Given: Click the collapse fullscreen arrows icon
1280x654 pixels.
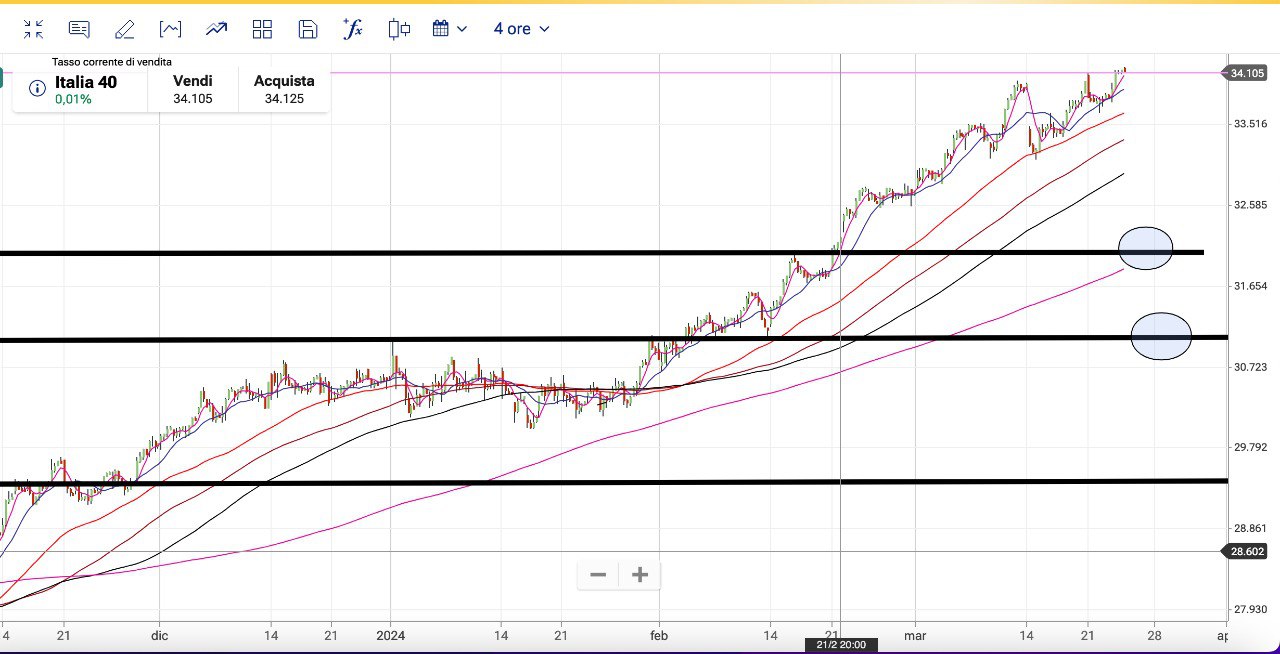Looking at the screenshot, I should tap(34, 29).
